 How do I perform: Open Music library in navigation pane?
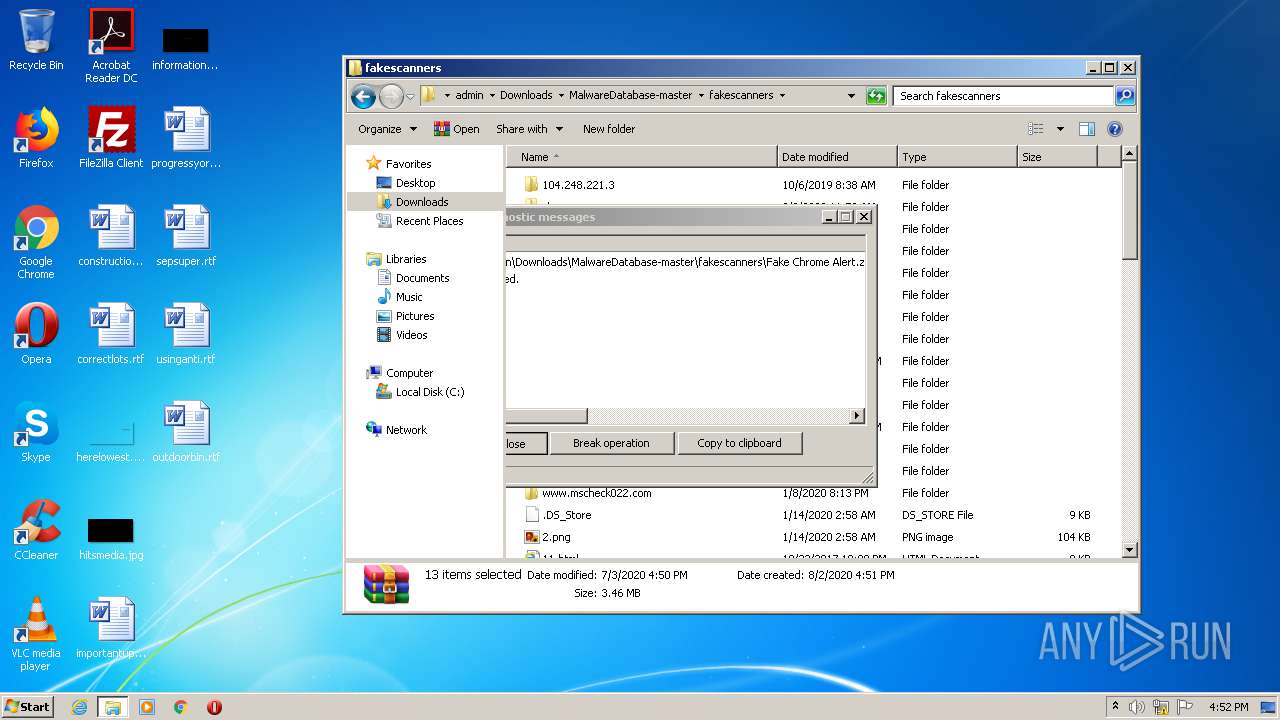[409, 297]
